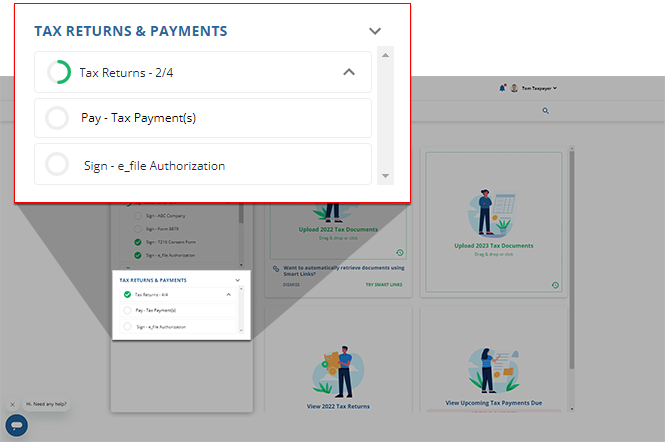Click the green check beside Tax Returns - 4/4
665x442 pixels.
(x=127, y=294)
